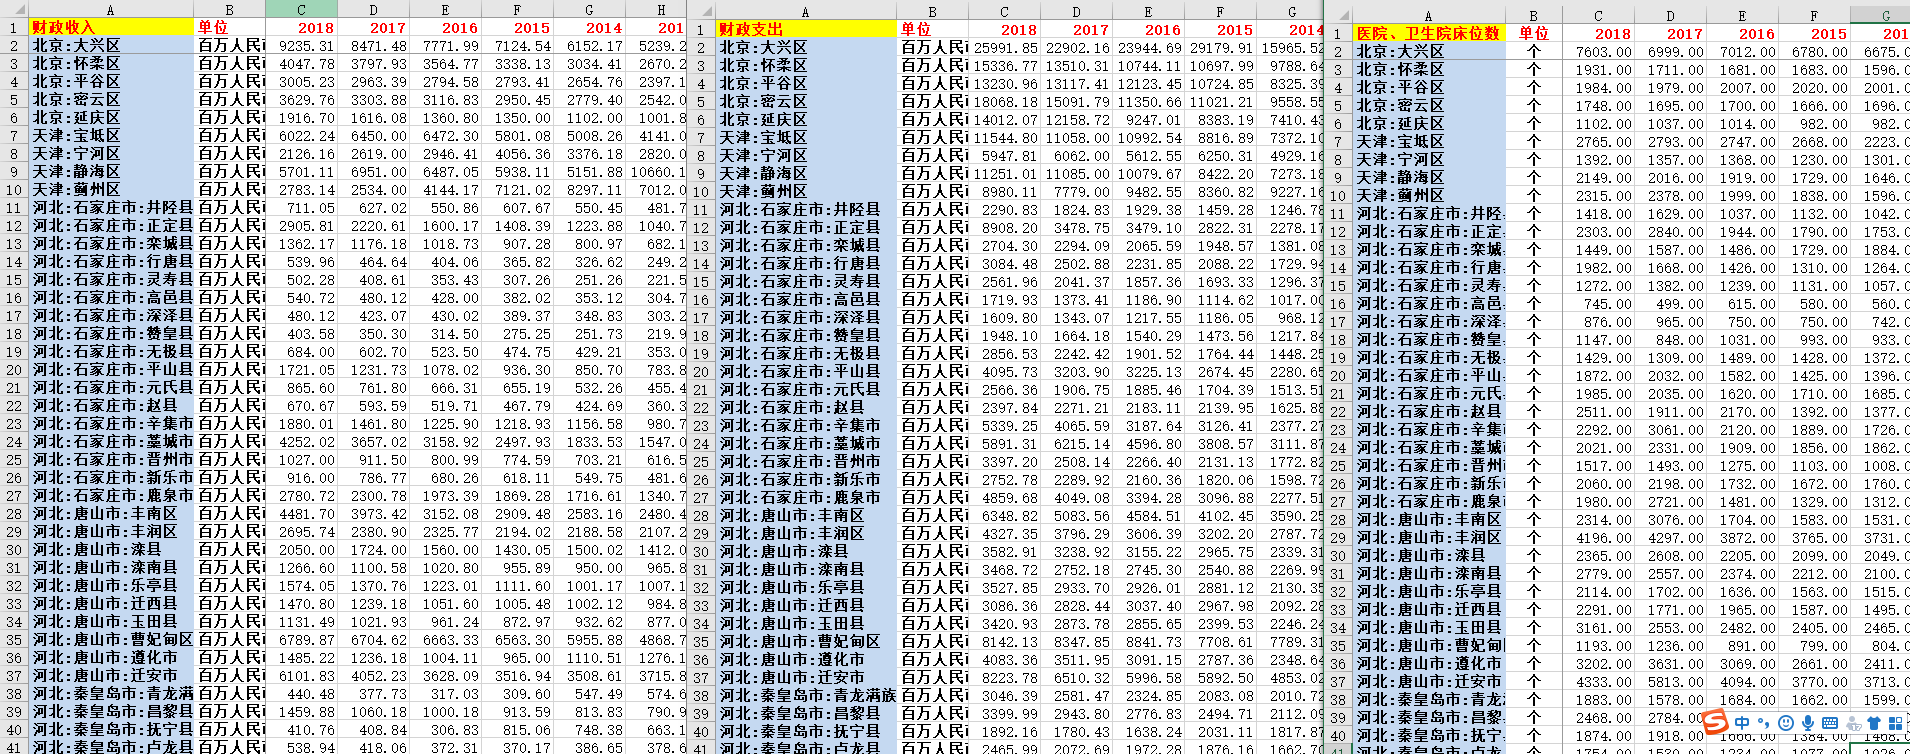Open the Sogou soft keyboard icon
Screen dimensions: 1910x754
pyautogui.click(x=1830, y=723)
